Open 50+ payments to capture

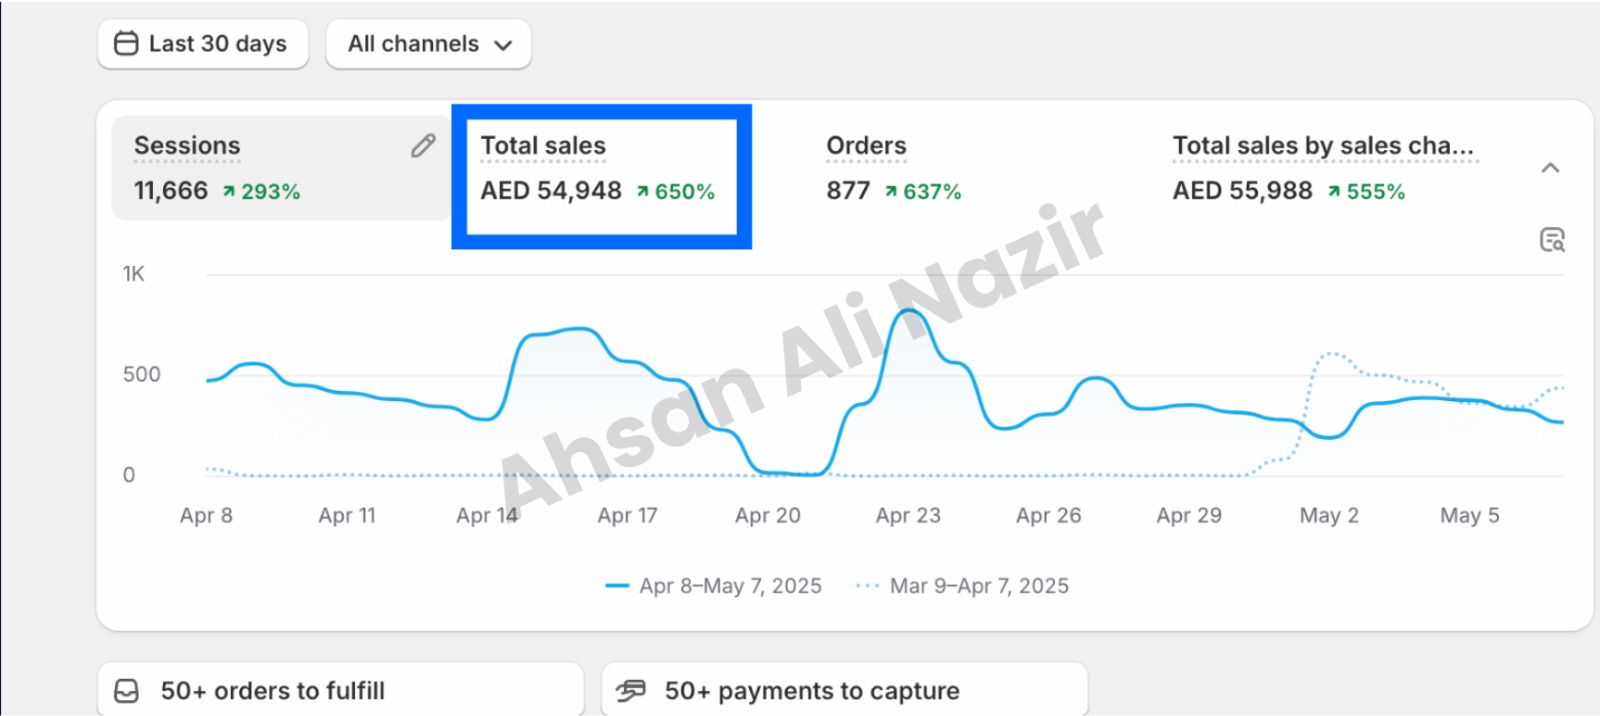pos(845,690)
